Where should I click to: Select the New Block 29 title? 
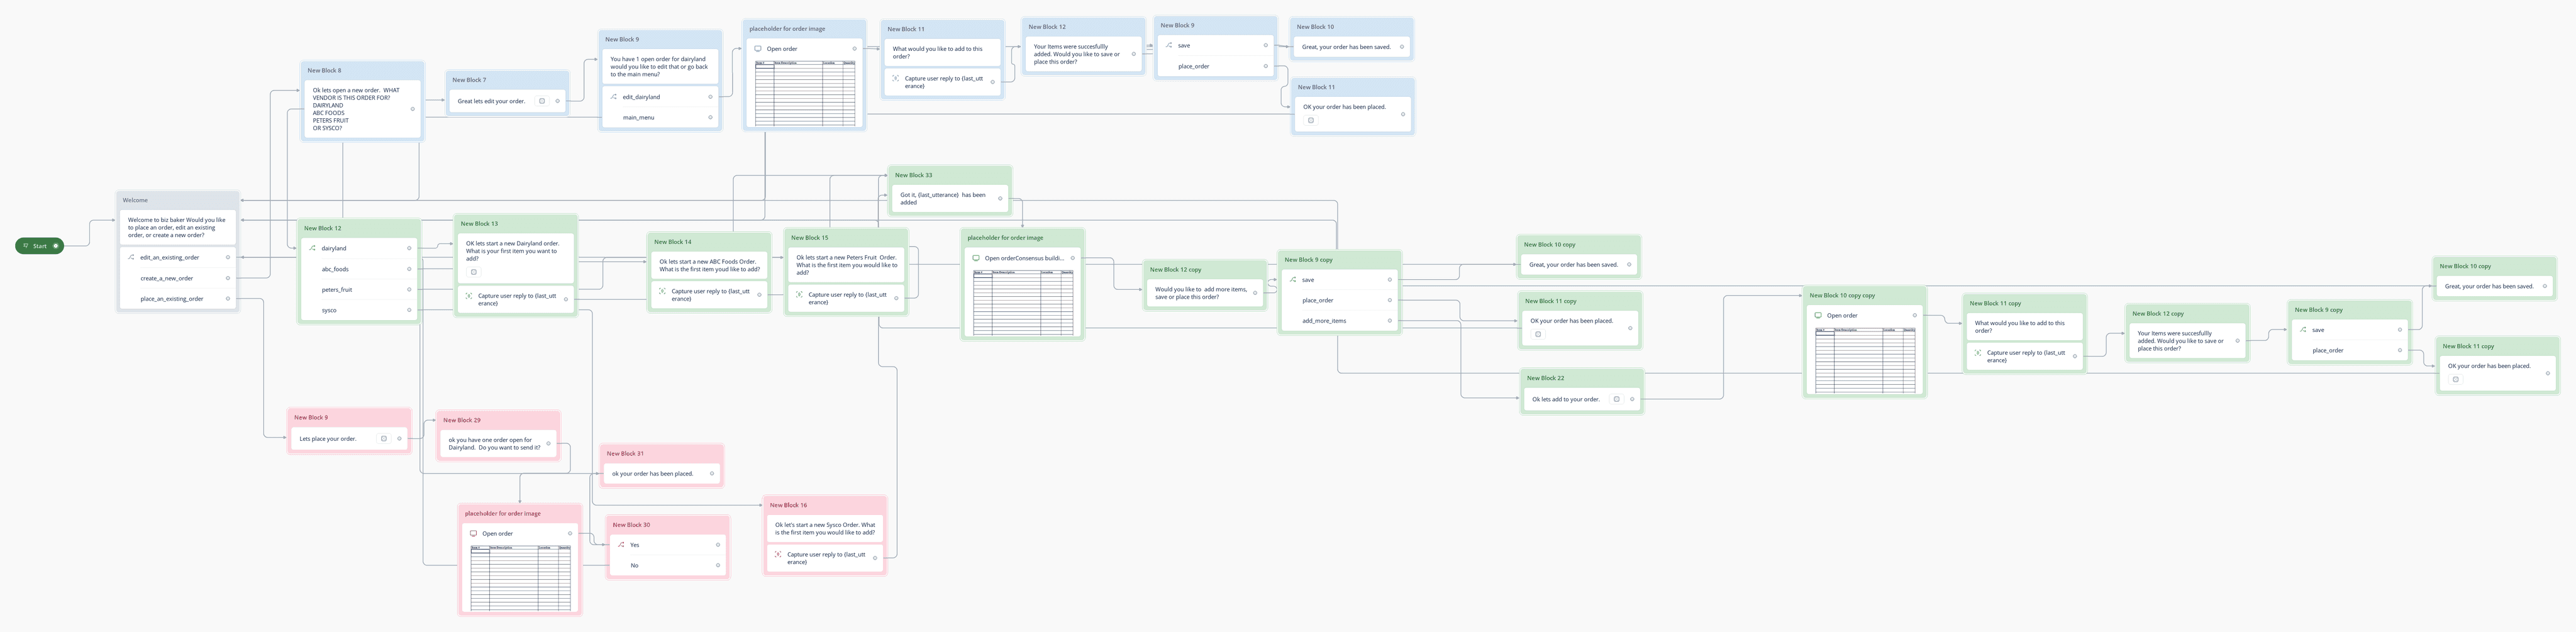pos(462,420)
